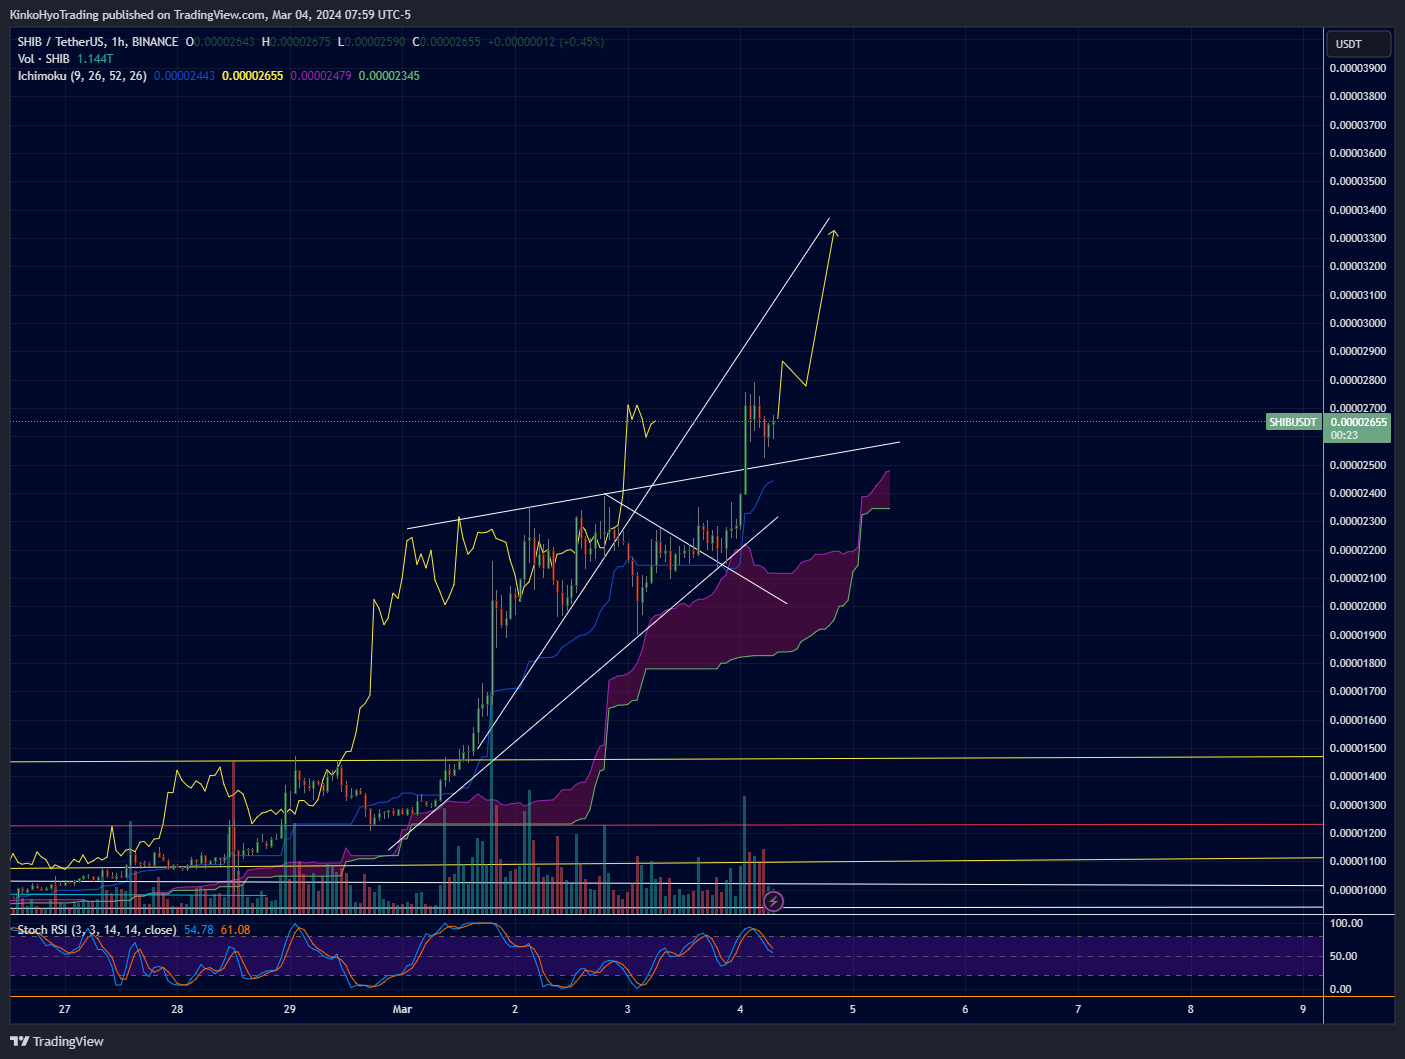1405x1059 pixels.
Task: Click Ichimoku green value 0.00002345
Action: (x=389, y=76)
